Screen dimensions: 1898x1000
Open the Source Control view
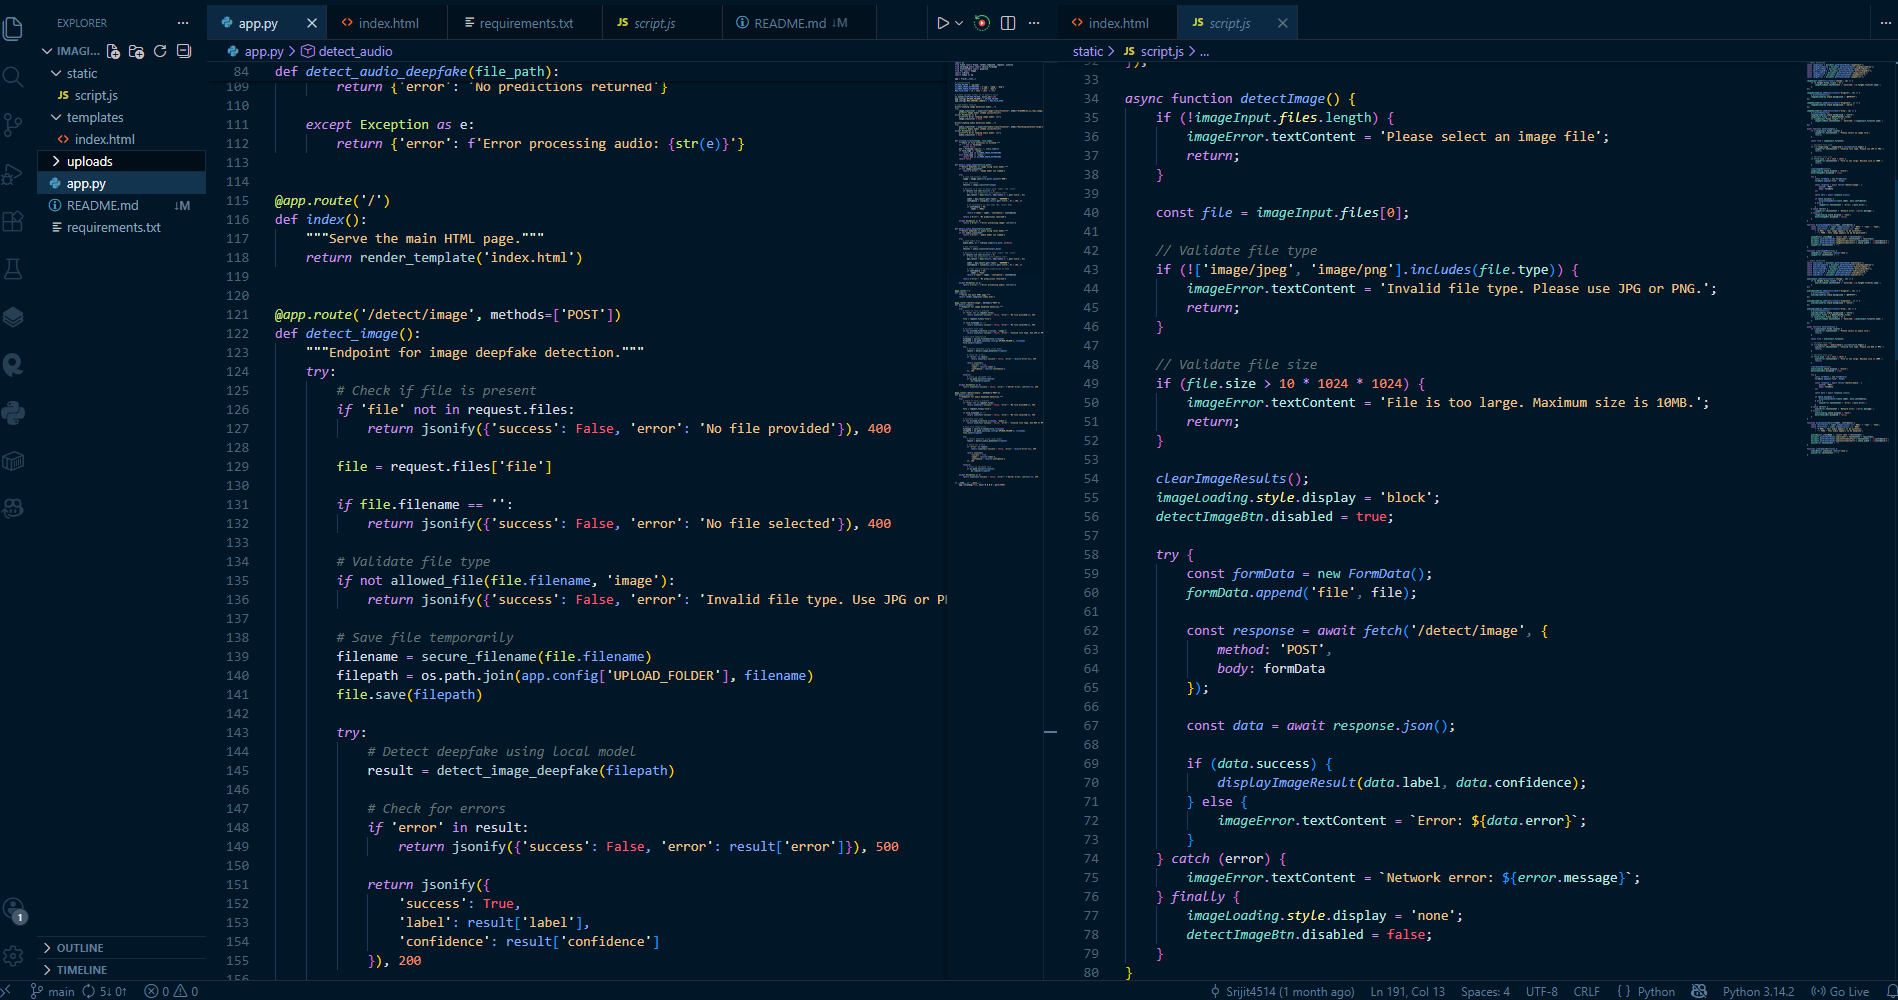[x=13, y=125]
